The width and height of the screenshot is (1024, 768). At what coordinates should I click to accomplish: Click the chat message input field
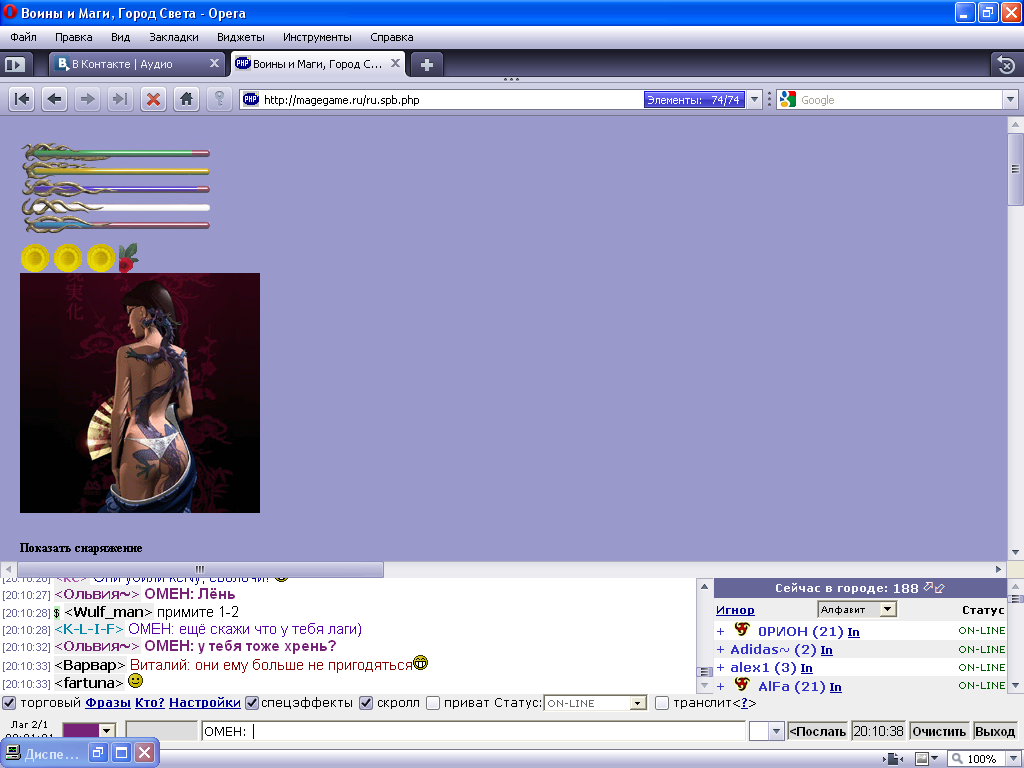(473, 731)
